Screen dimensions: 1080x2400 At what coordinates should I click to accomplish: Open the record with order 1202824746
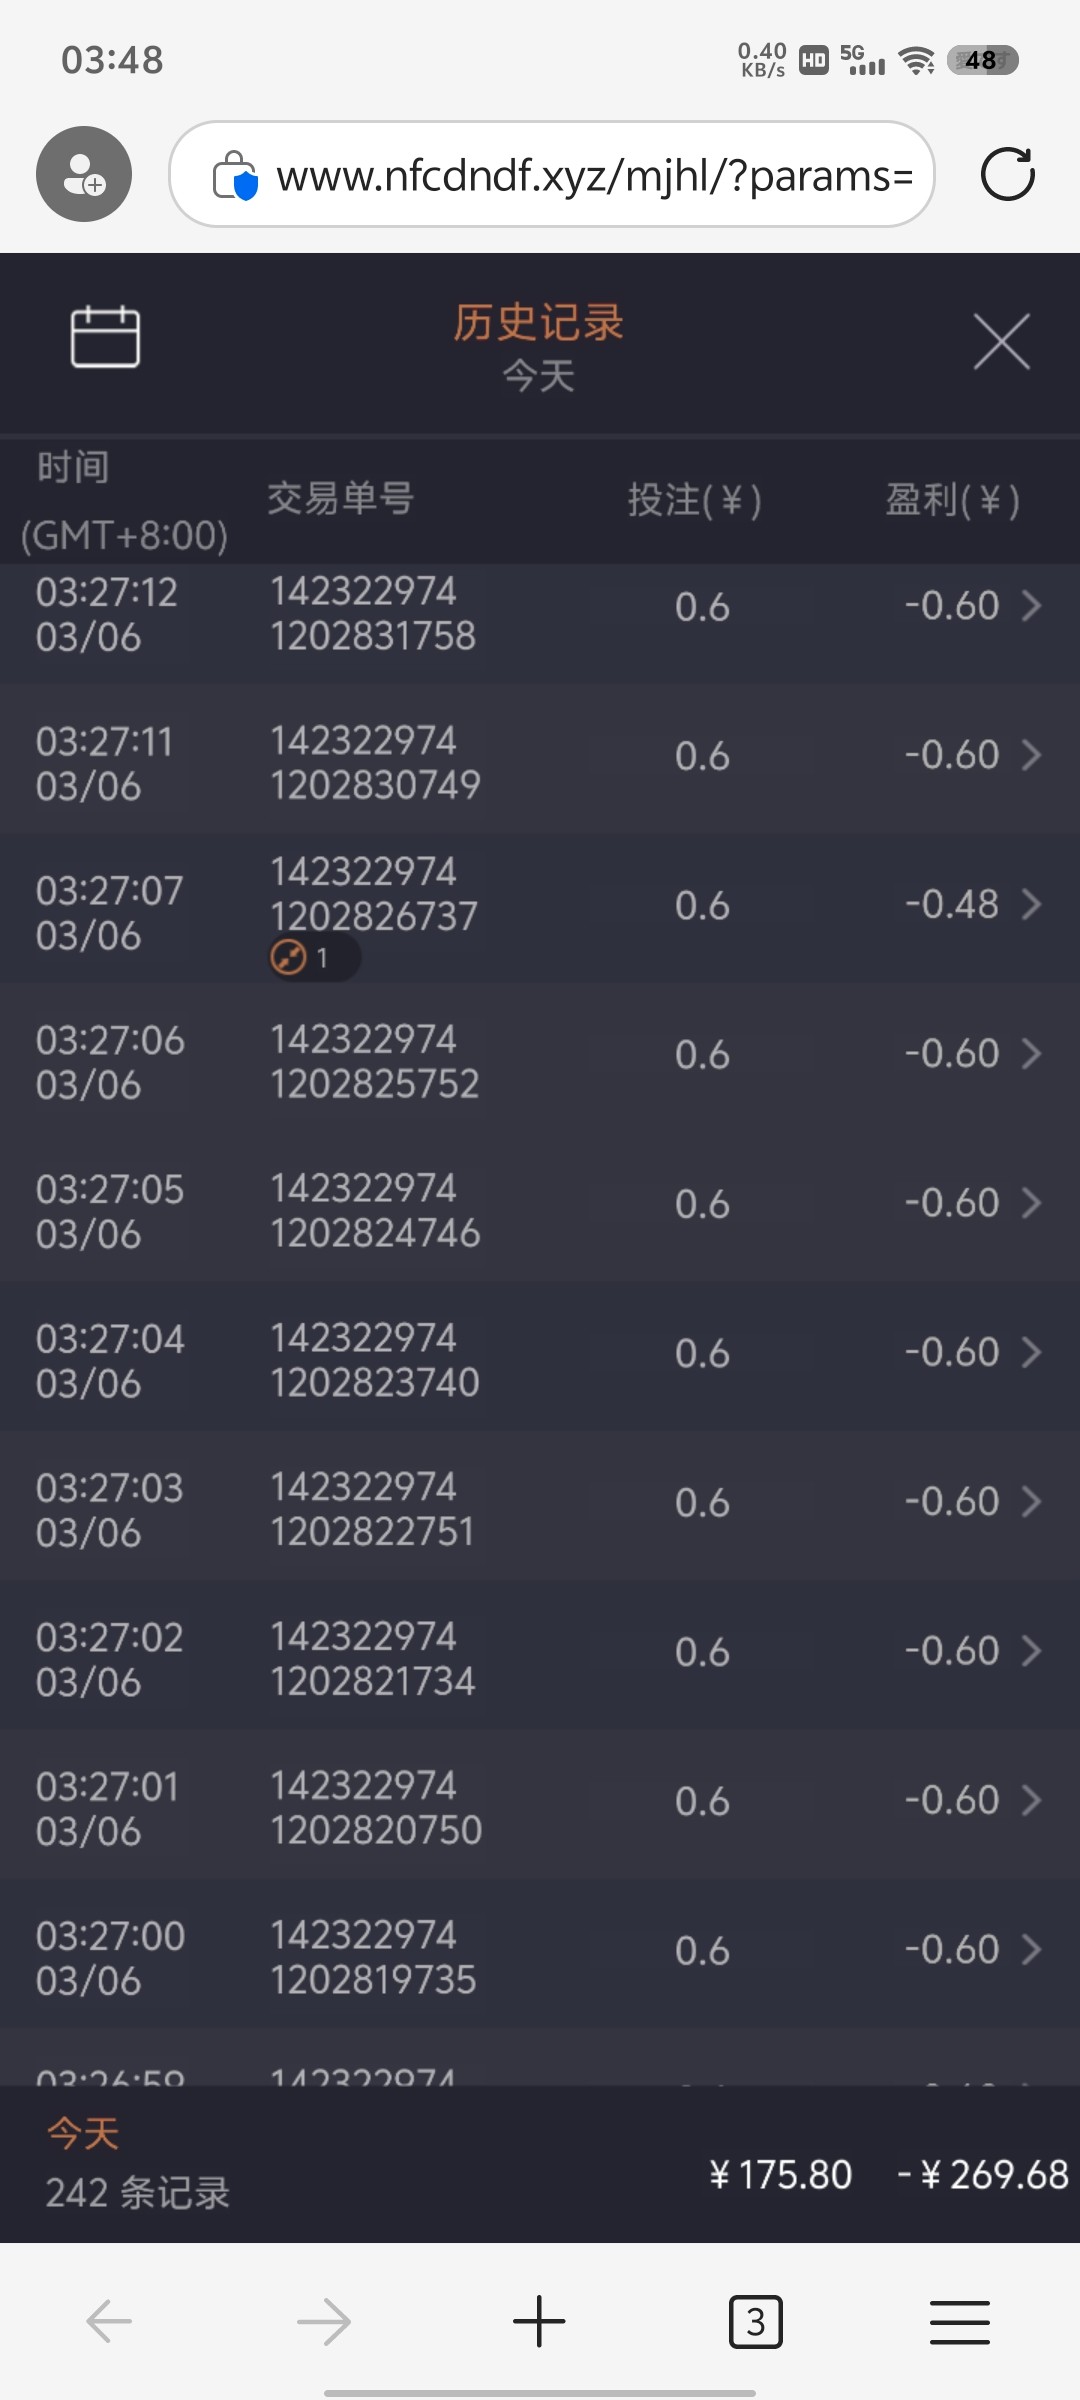coord(375,1211)
